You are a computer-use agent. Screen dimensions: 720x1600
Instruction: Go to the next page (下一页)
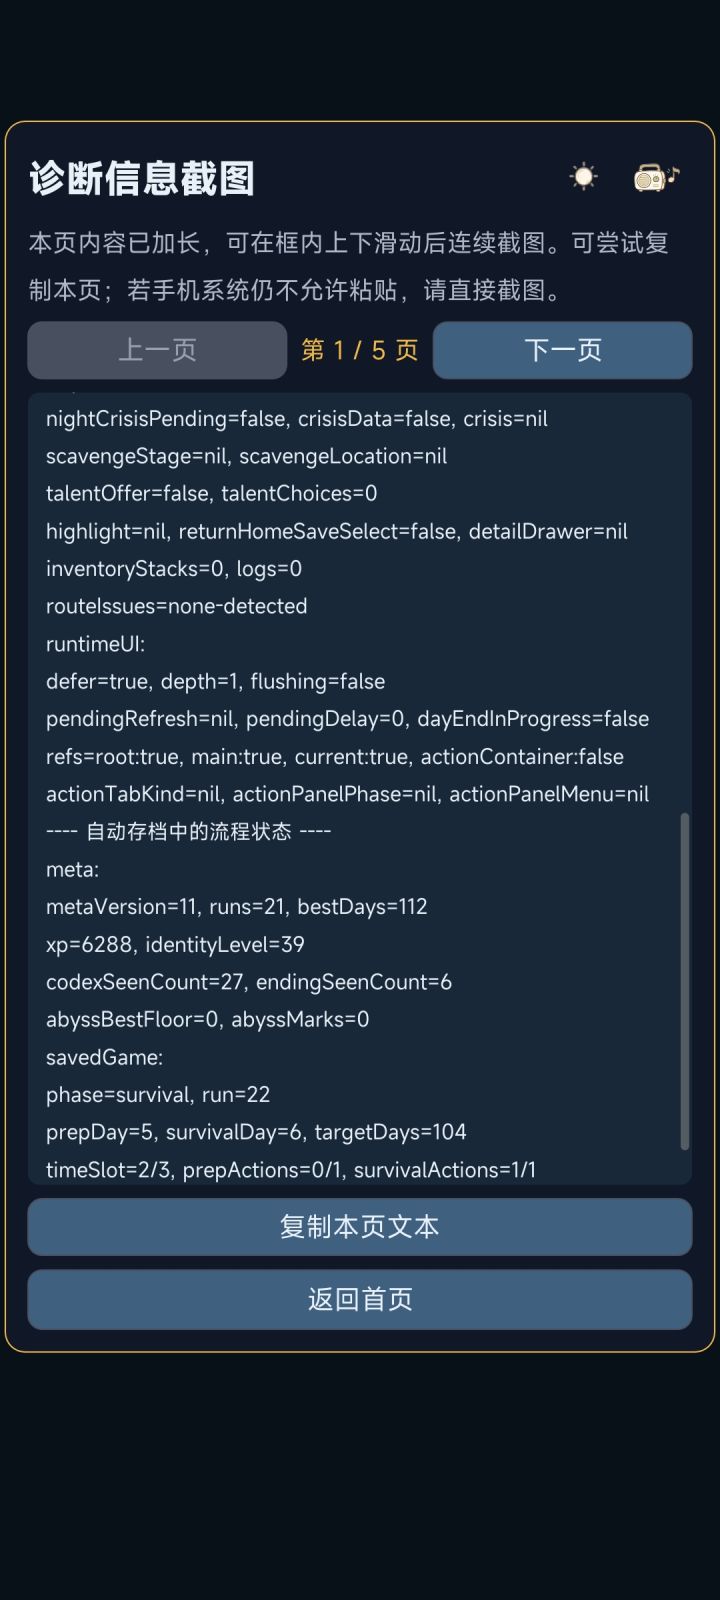tap(562, 350)
